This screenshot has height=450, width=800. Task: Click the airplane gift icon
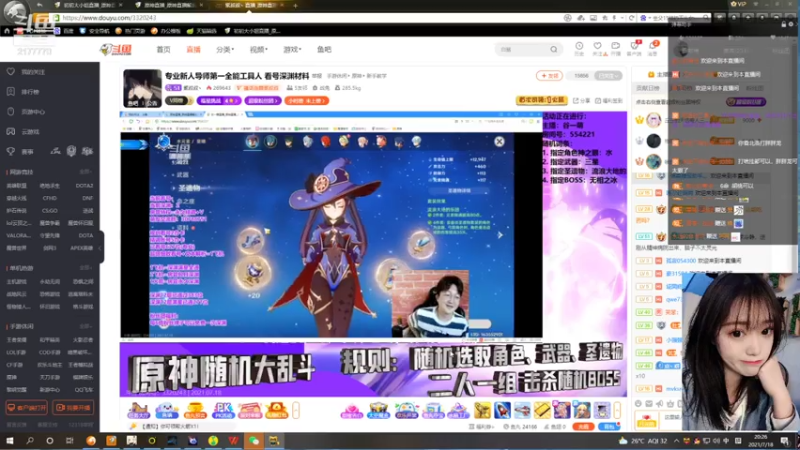[x=522, y=410]
